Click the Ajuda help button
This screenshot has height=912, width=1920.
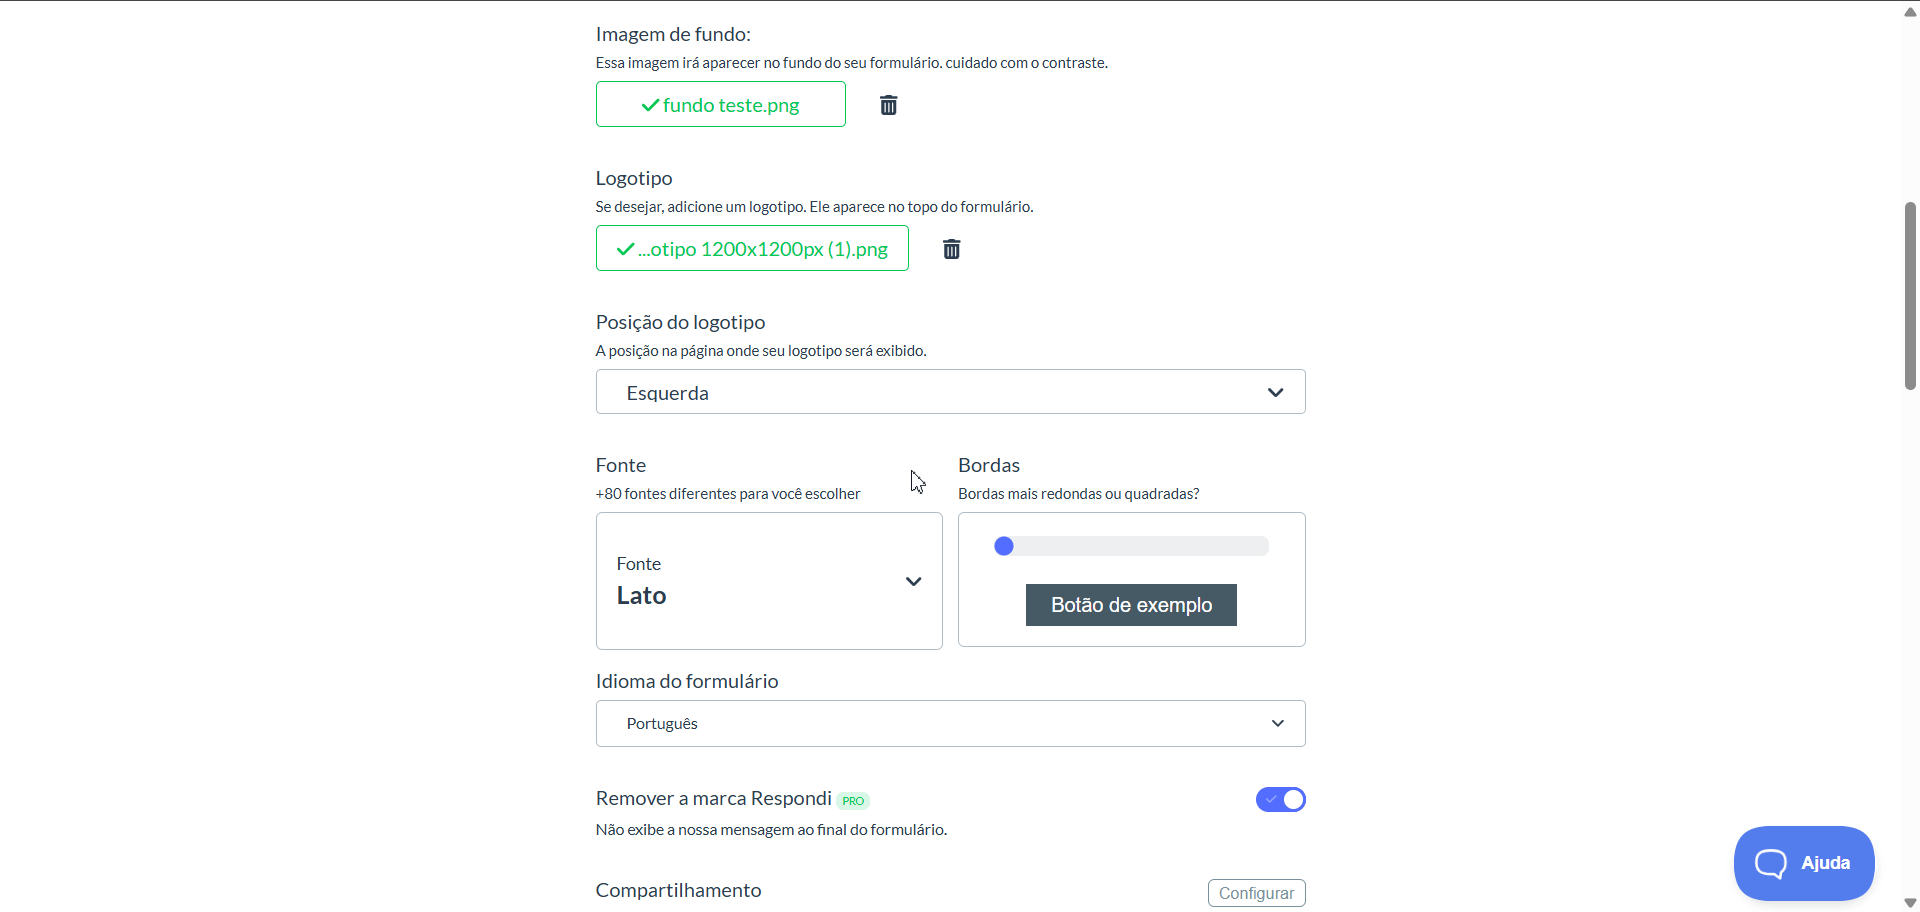point(1804,863)
